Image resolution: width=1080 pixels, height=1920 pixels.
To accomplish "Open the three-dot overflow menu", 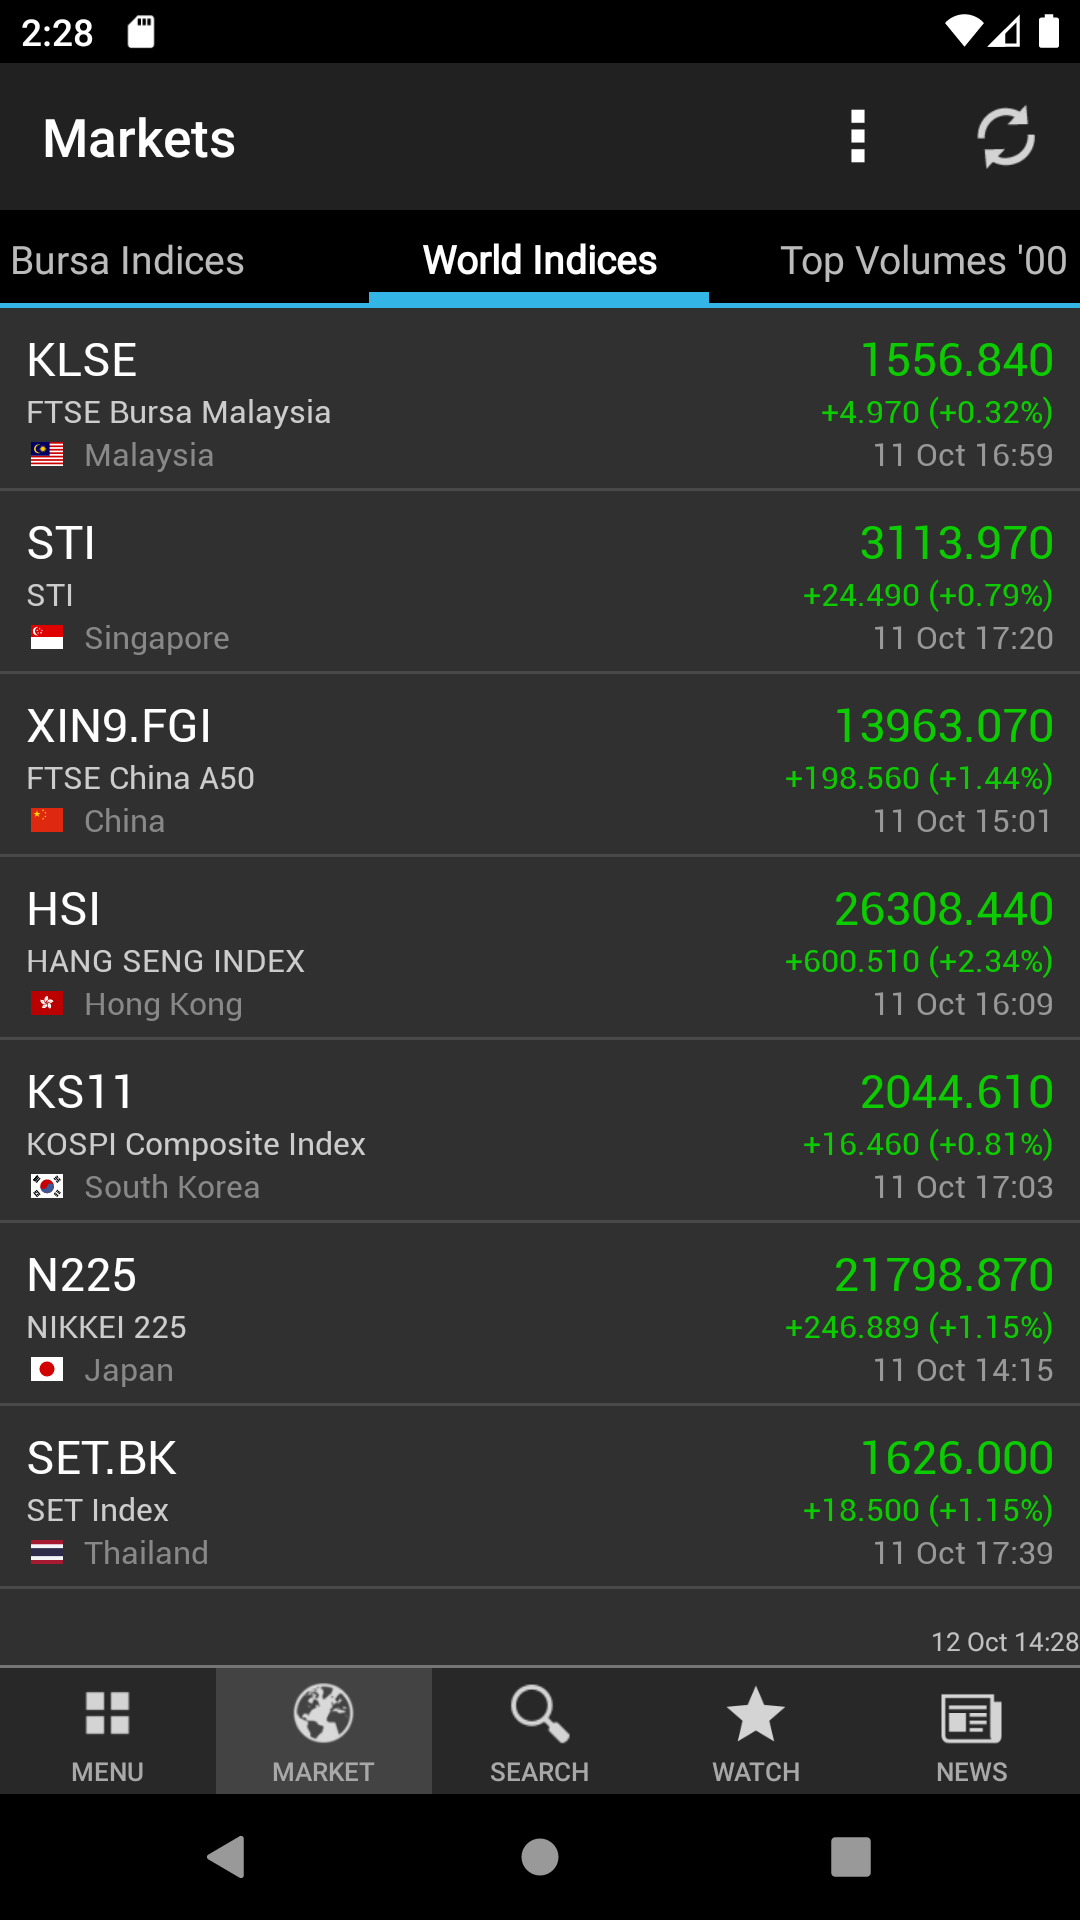I will coord(857,137).
